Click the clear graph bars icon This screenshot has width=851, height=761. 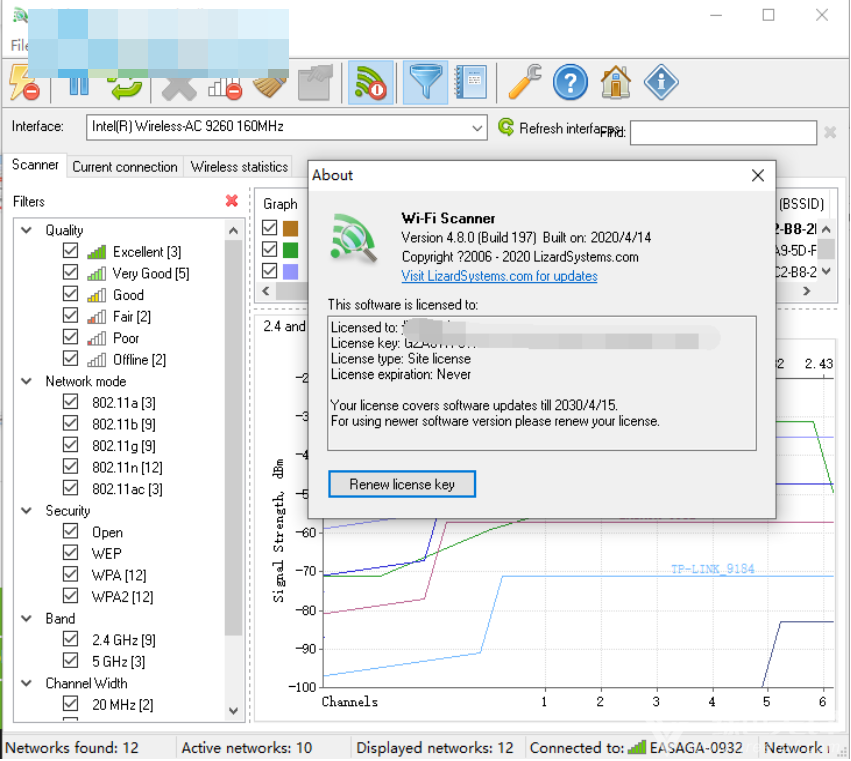pos(225,88)
